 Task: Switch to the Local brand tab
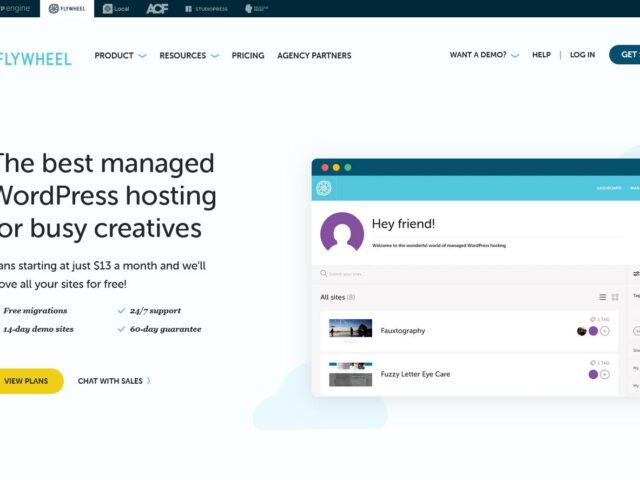coord(116,9)
